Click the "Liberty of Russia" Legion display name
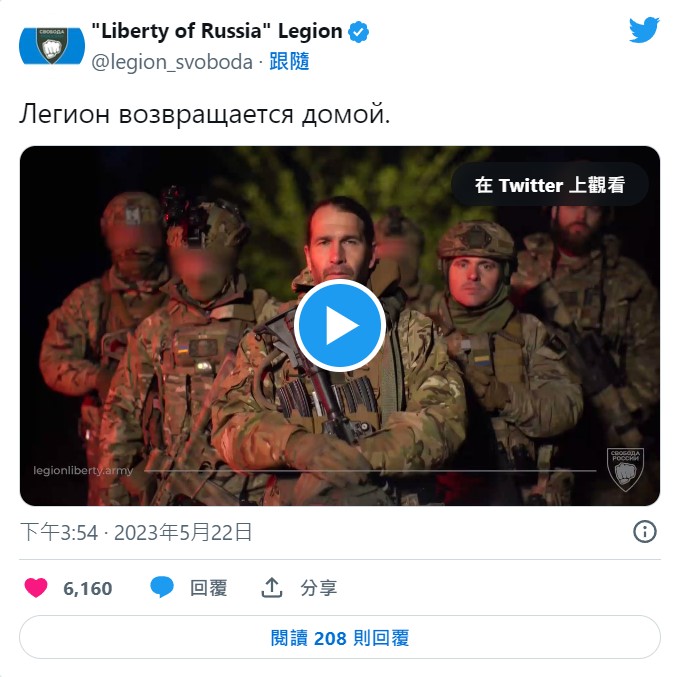The width and height of the screenshot is (677, 677). [x=217, y=31]
